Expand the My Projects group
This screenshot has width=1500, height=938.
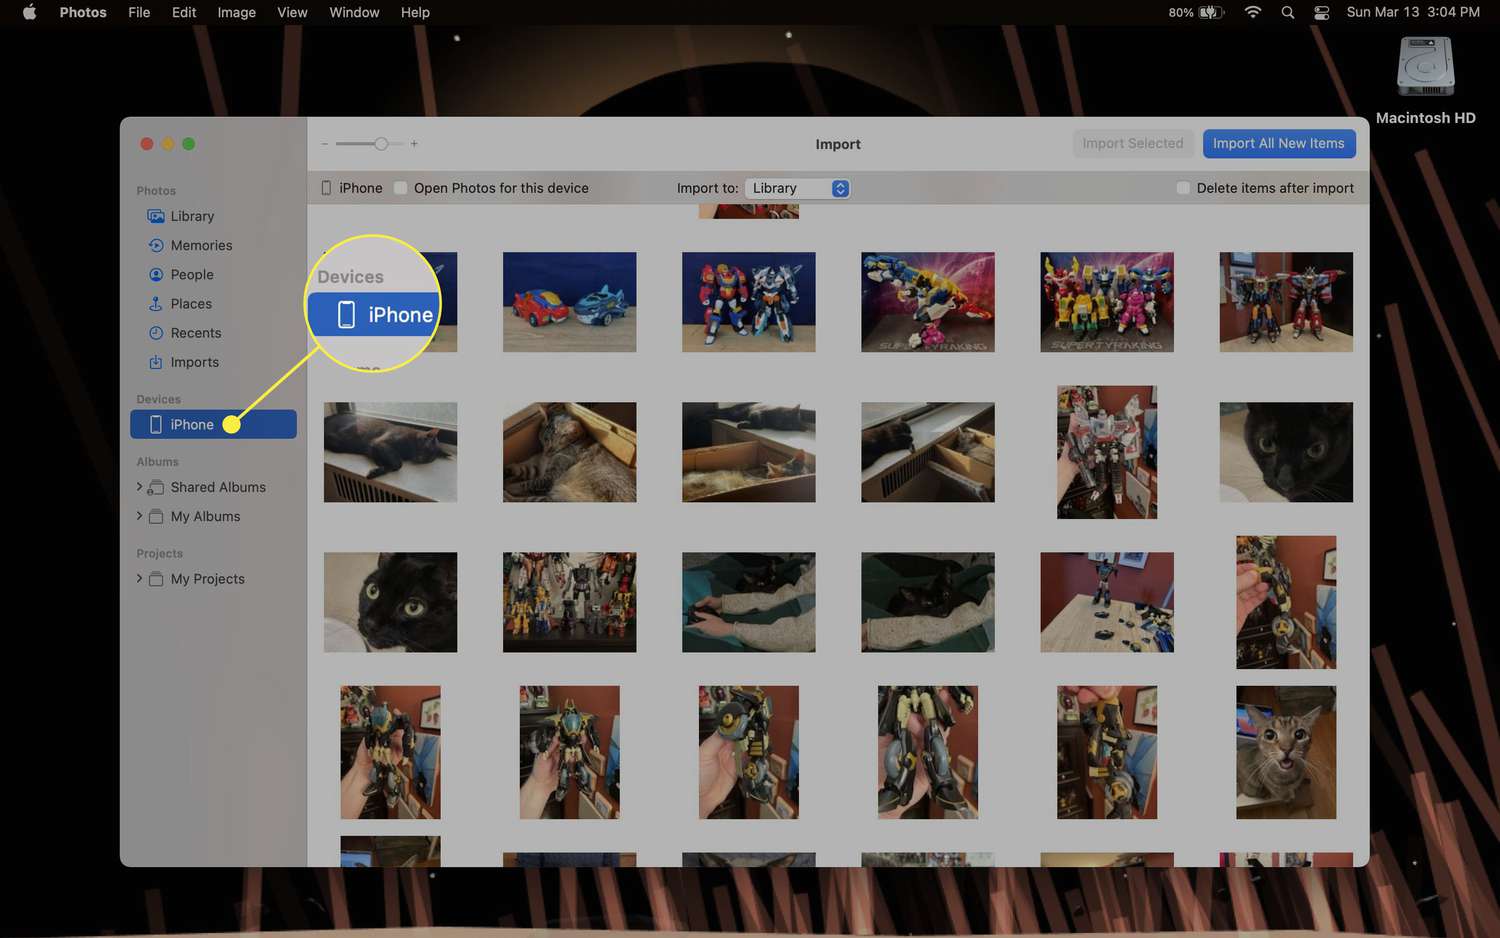(139, 579)
